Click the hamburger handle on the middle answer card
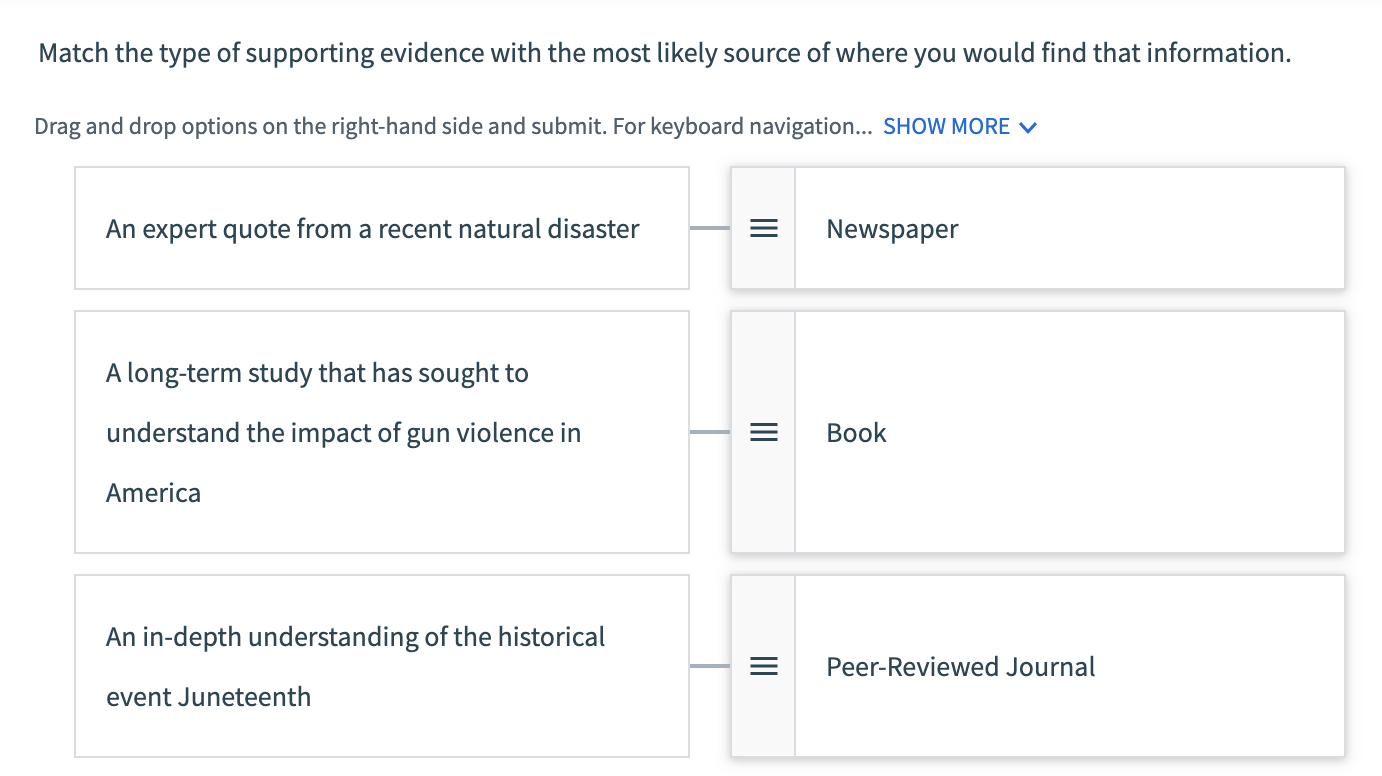 (763, 432)
